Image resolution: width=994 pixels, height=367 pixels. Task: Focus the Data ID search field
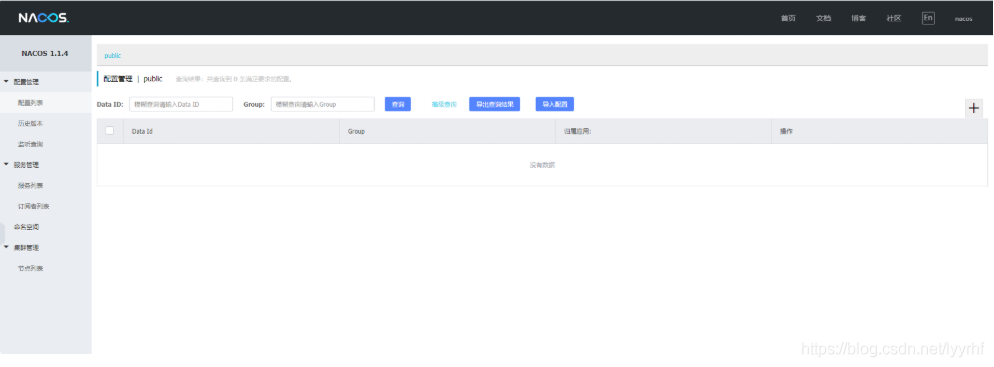point(181,104)
